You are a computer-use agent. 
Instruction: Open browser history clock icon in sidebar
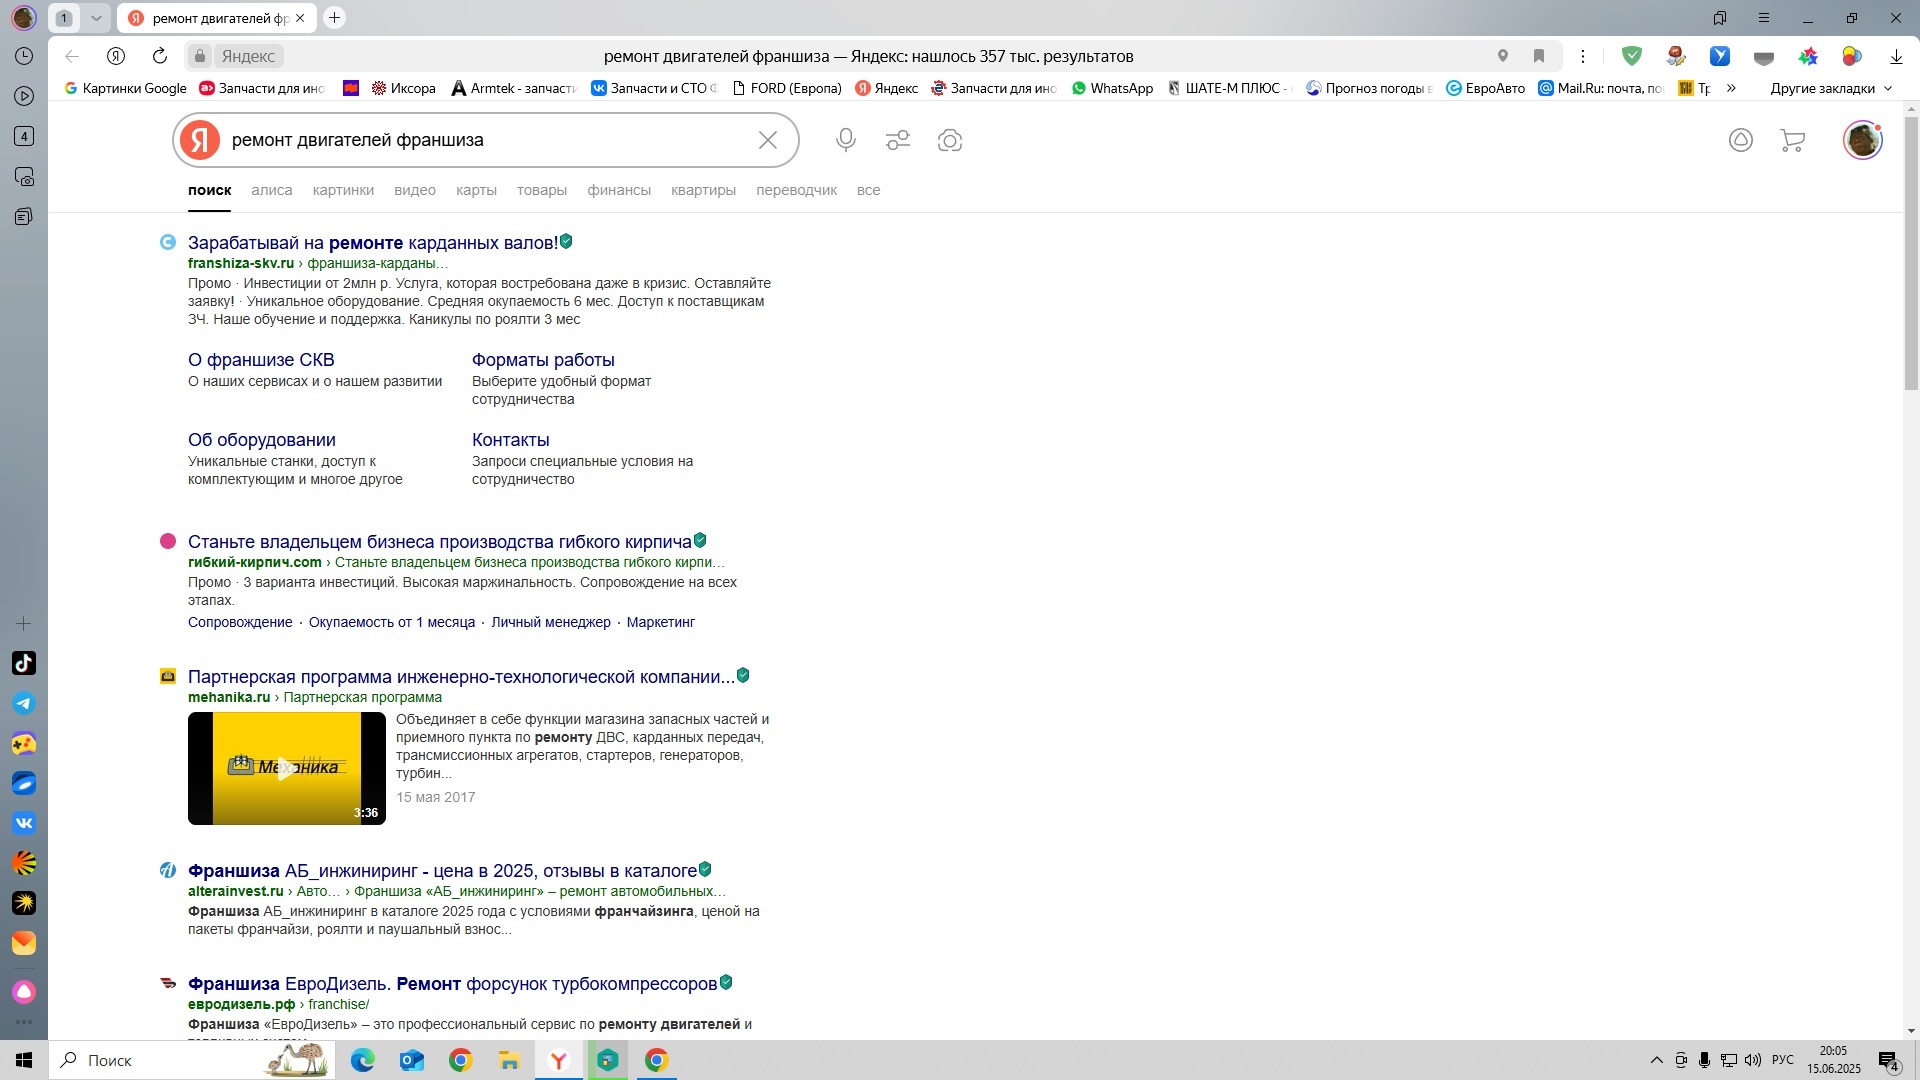pos(24,56)
